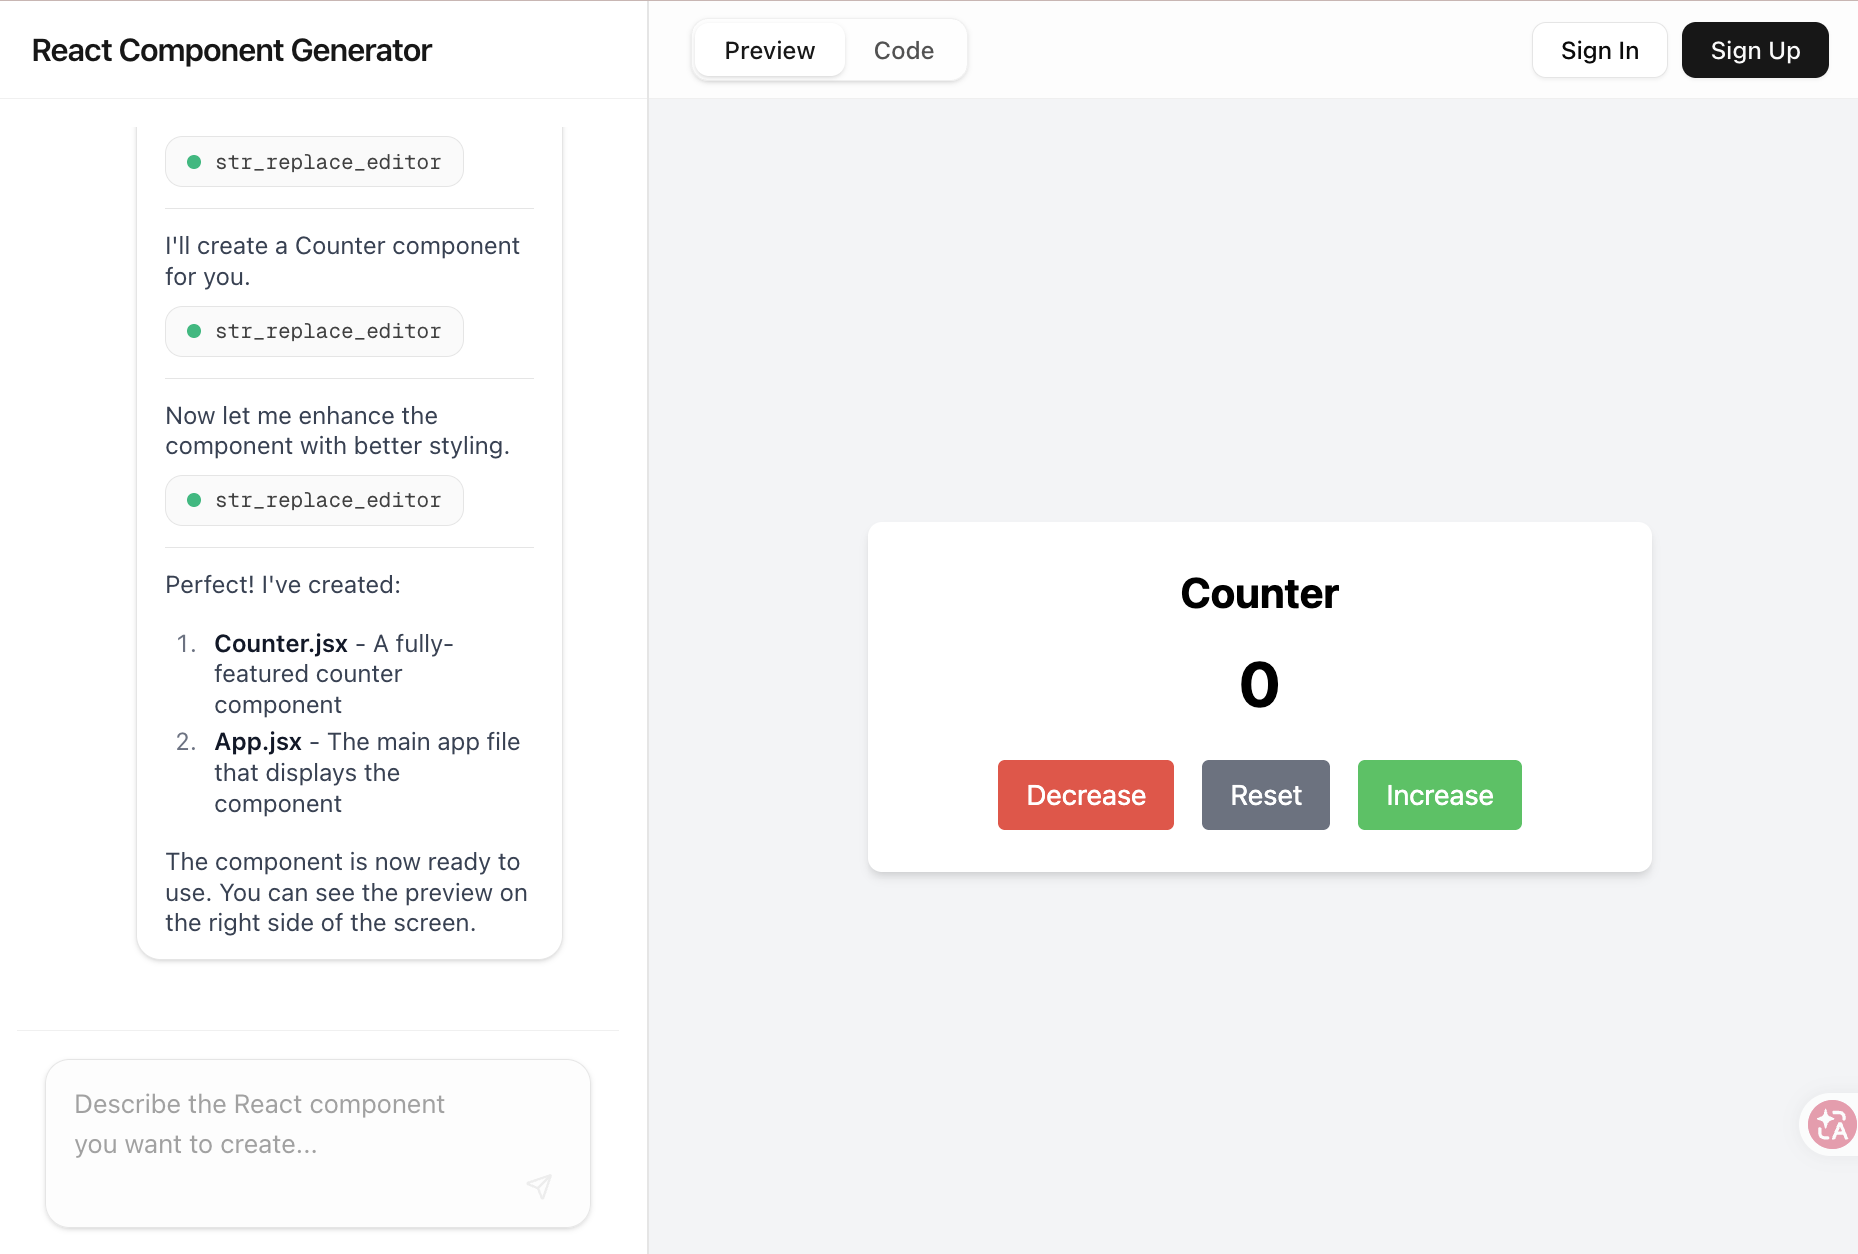Click the Counter heading in preview
Viewport: 1858px width, 1254px height.
pyautogui.click(x=1259, y=594)
